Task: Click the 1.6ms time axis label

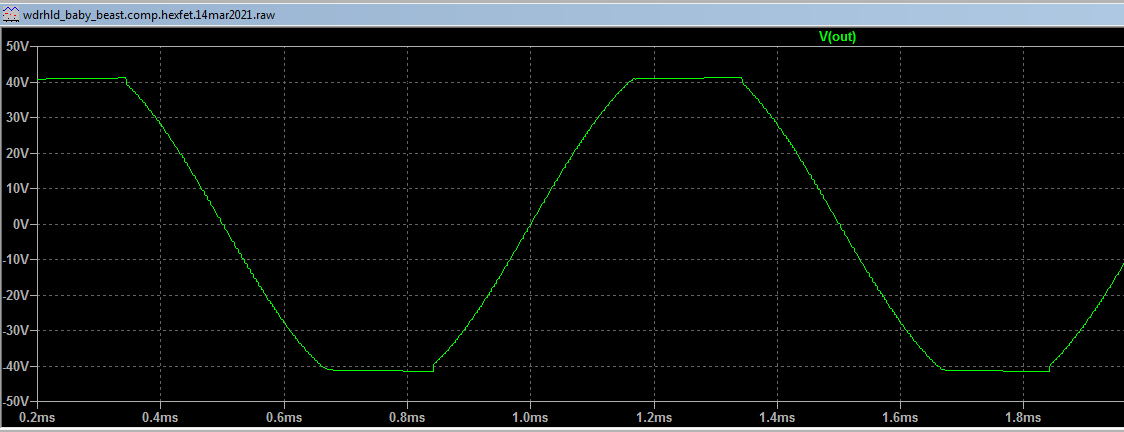Action: pos(900,417)
